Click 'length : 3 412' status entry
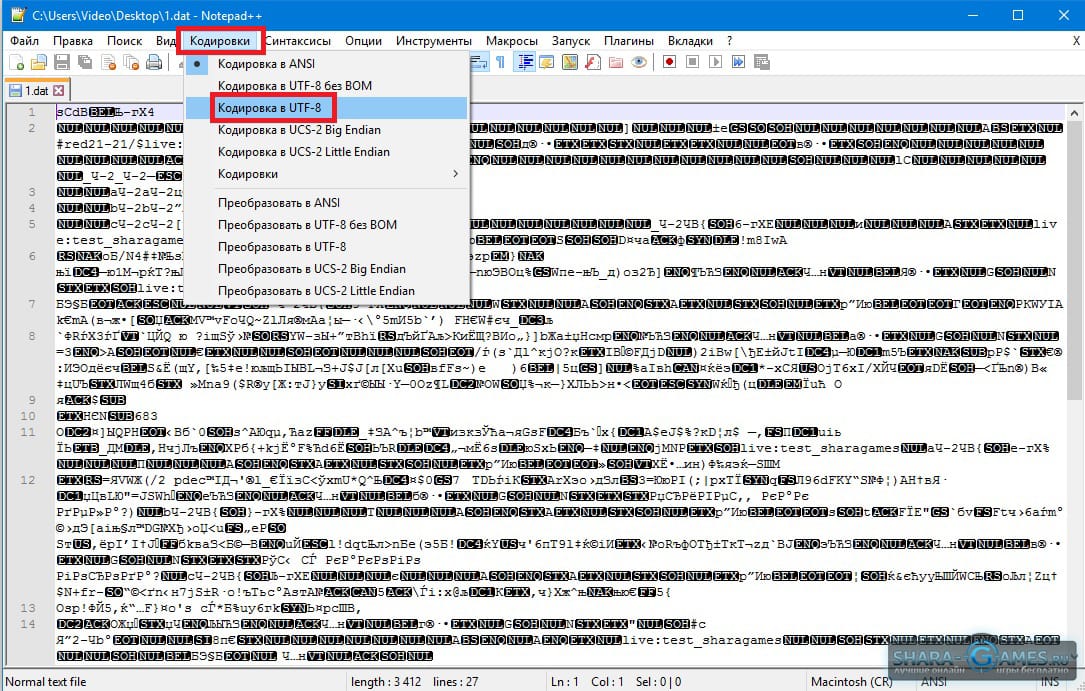This screenshot has height=691, width=1085. point(385,682)
